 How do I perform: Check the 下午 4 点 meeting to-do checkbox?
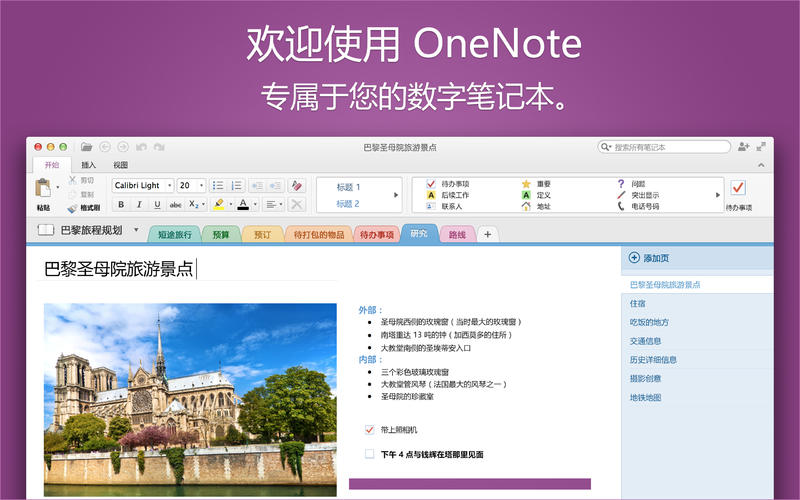(x=369, y=454)
